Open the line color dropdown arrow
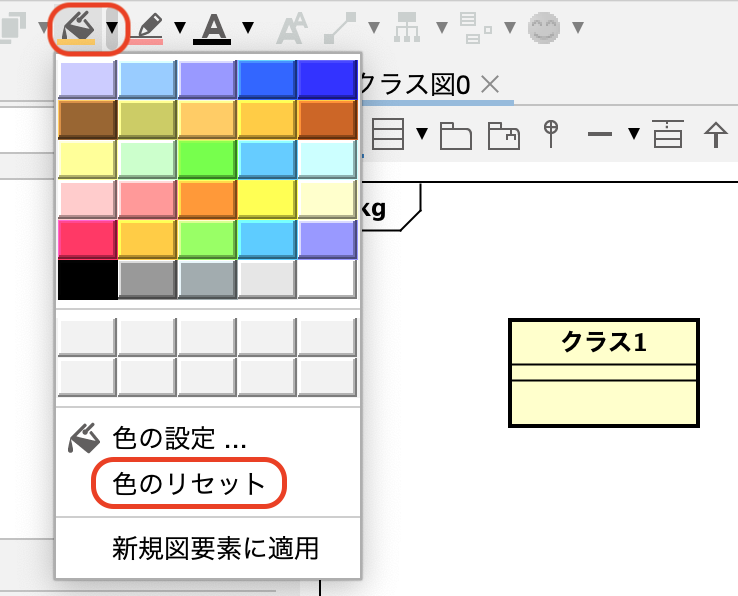The width and height of the screenshot is (738, 596). 180,28
